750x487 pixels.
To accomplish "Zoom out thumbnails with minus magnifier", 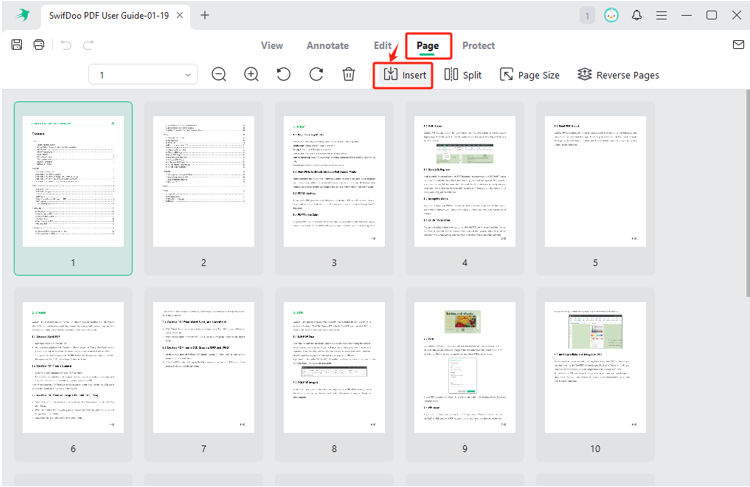I will click(x=219, y=75).
